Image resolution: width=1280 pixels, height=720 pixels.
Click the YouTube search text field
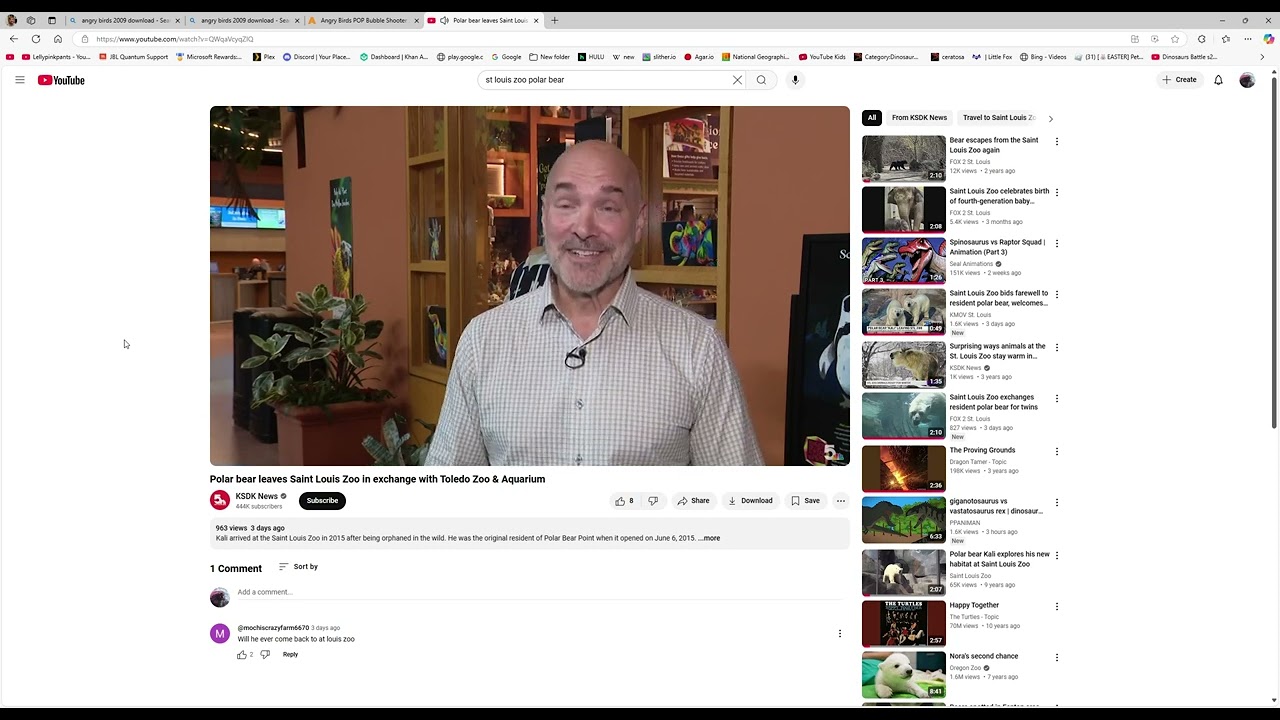click(606, 80)
